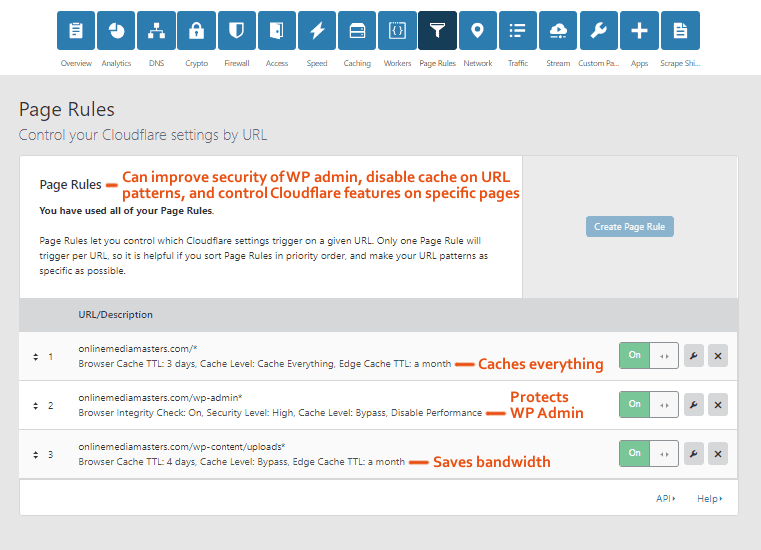Screen dimensions: 761x550
Task: Open the Scrape Shield document icon
Action: tap(680, 31)
